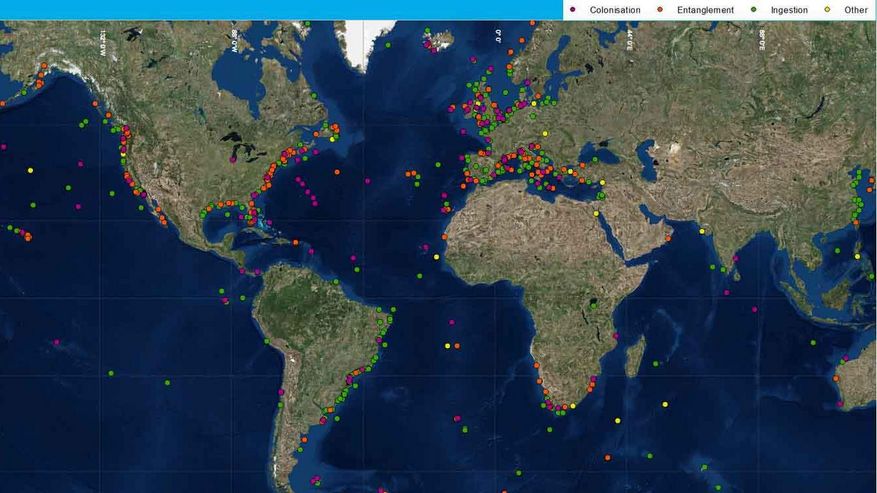
Task: Select the yellow marker in the Arabian Sea
Action: point(702,231)
